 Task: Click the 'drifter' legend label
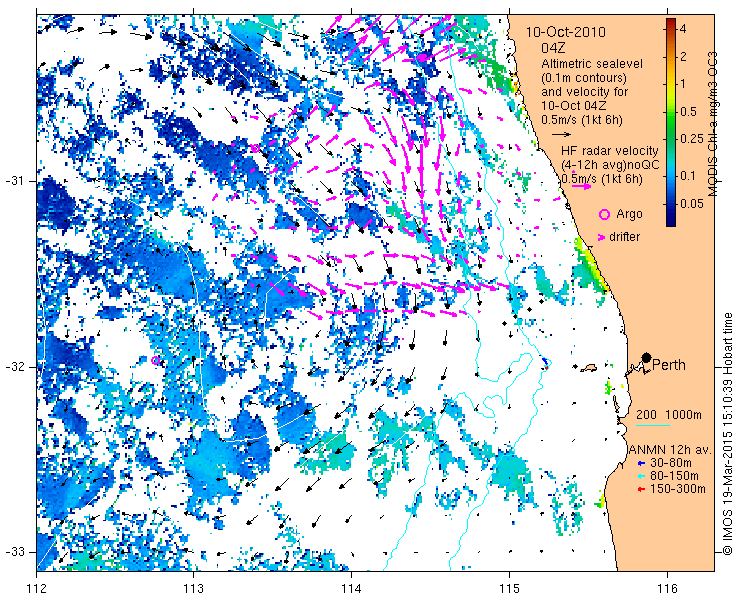[624, 237]
